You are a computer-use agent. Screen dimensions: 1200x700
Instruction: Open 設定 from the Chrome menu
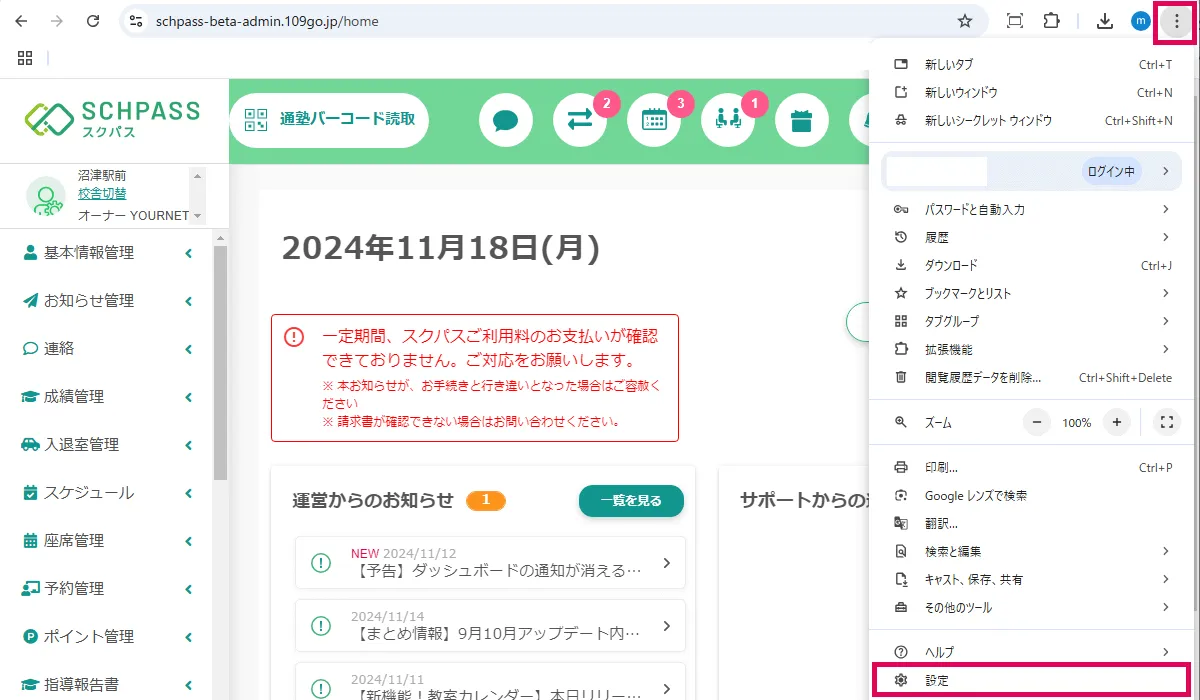point(1032,680)
